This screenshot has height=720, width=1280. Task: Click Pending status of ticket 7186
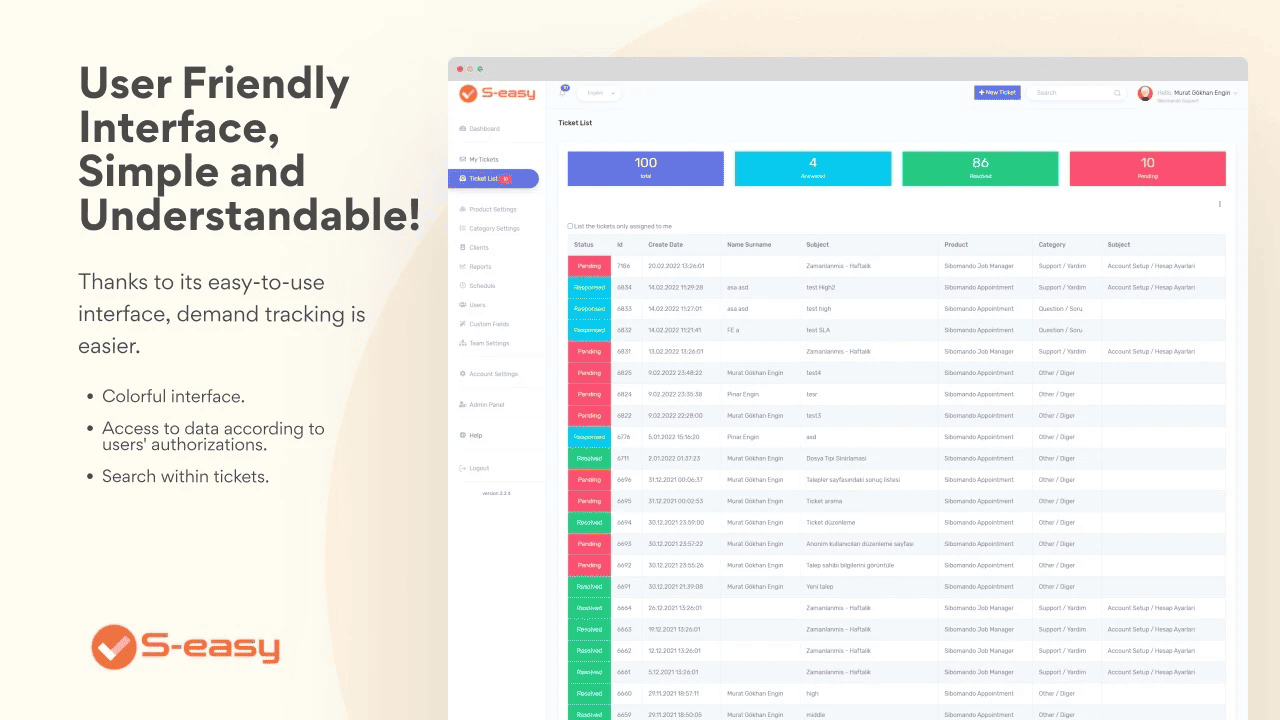pos(589,266)
